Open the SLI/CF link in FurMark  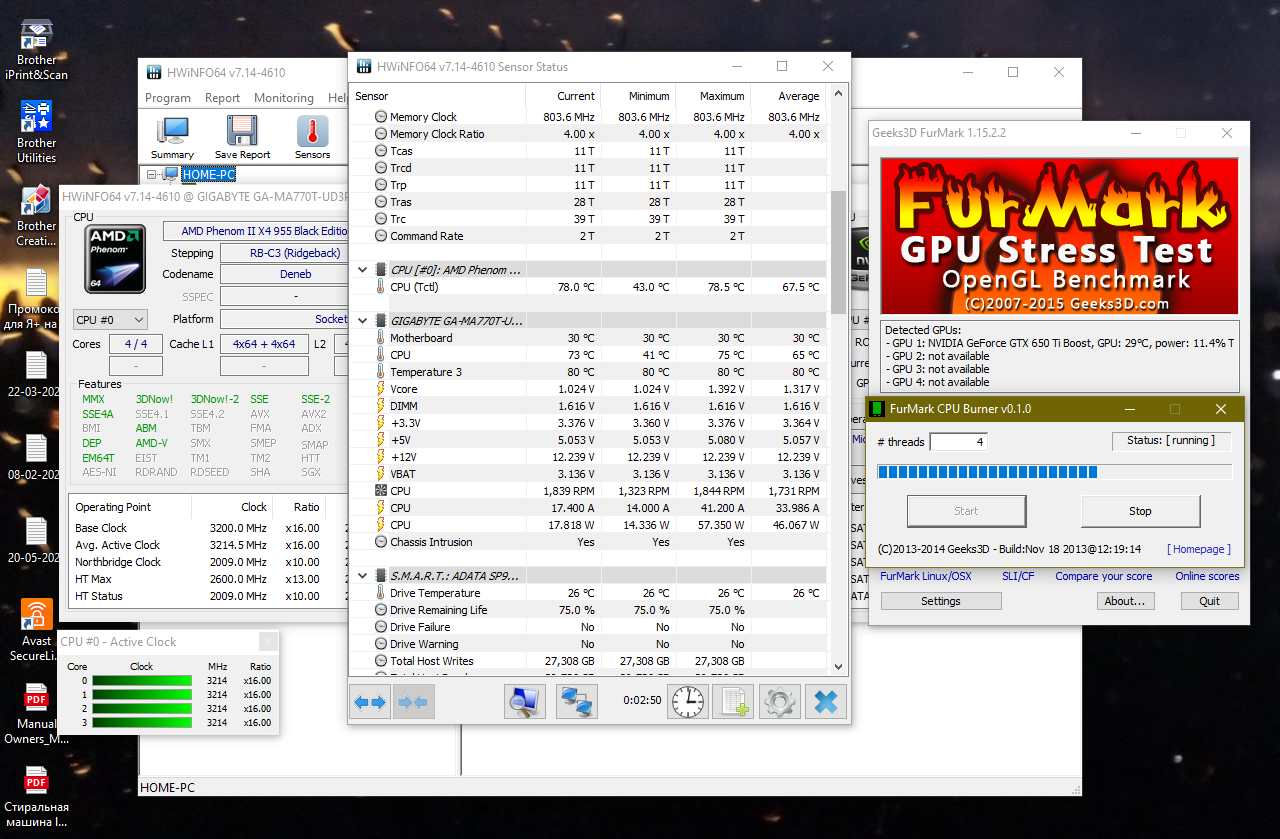point(1018,576)
